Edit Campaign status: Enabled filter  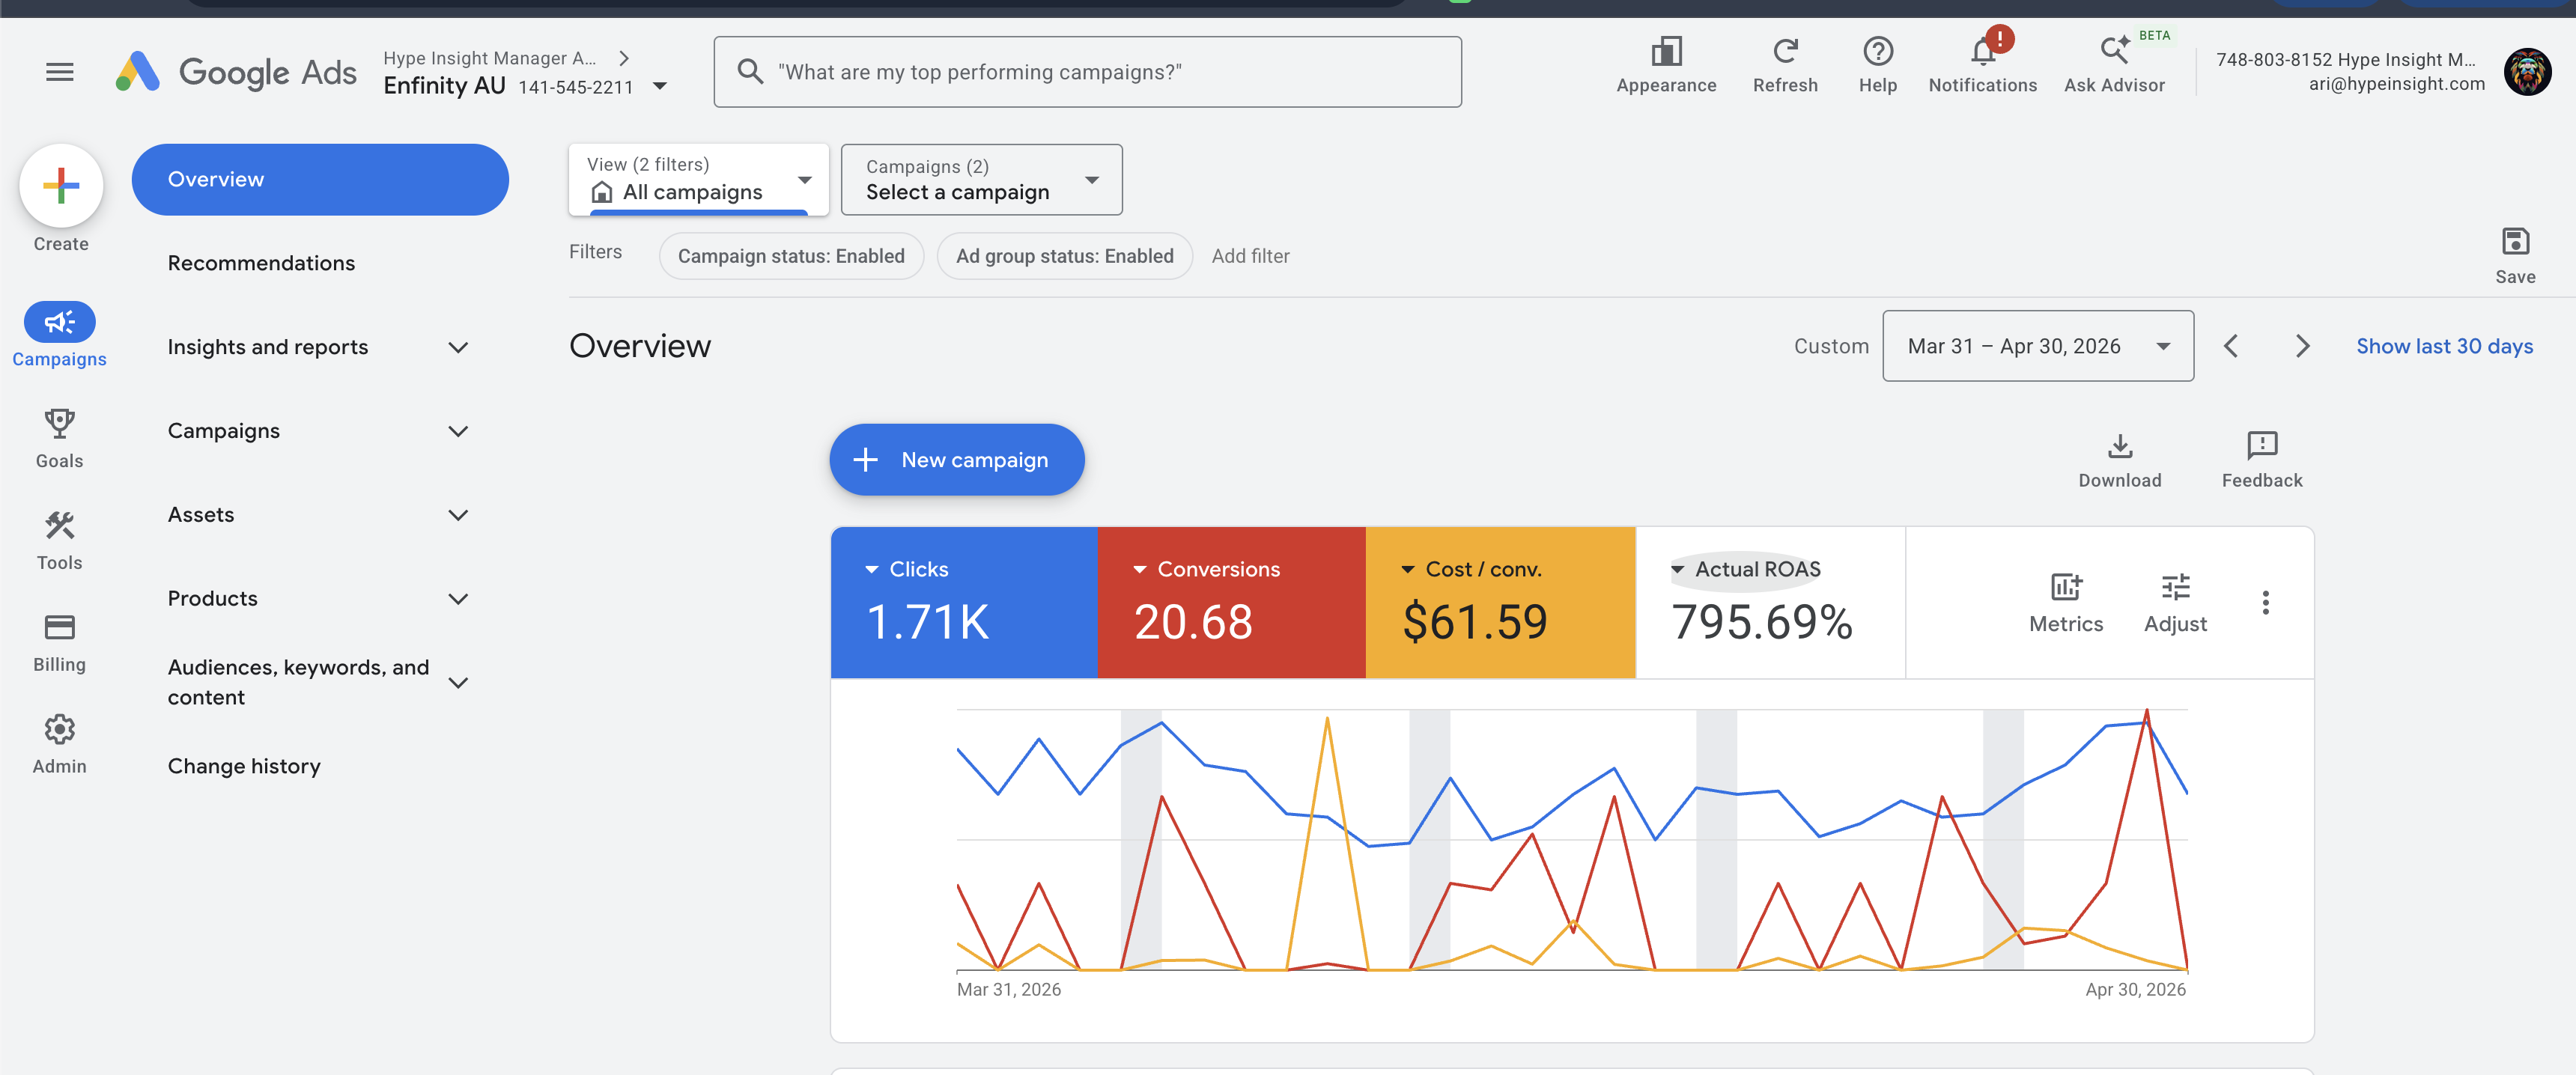791,256
